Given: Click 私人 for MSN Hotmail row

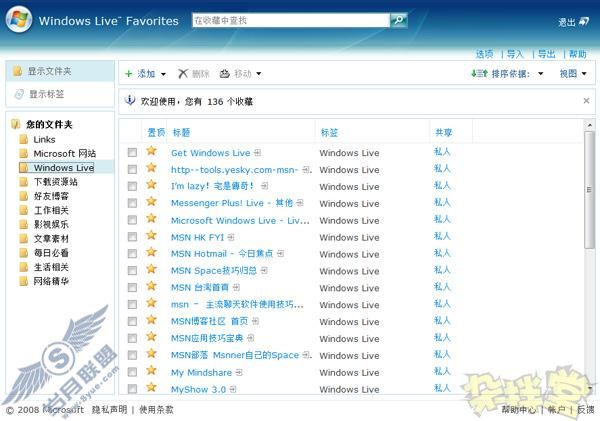Looking at the screenshot, I should tap(442, 253).
